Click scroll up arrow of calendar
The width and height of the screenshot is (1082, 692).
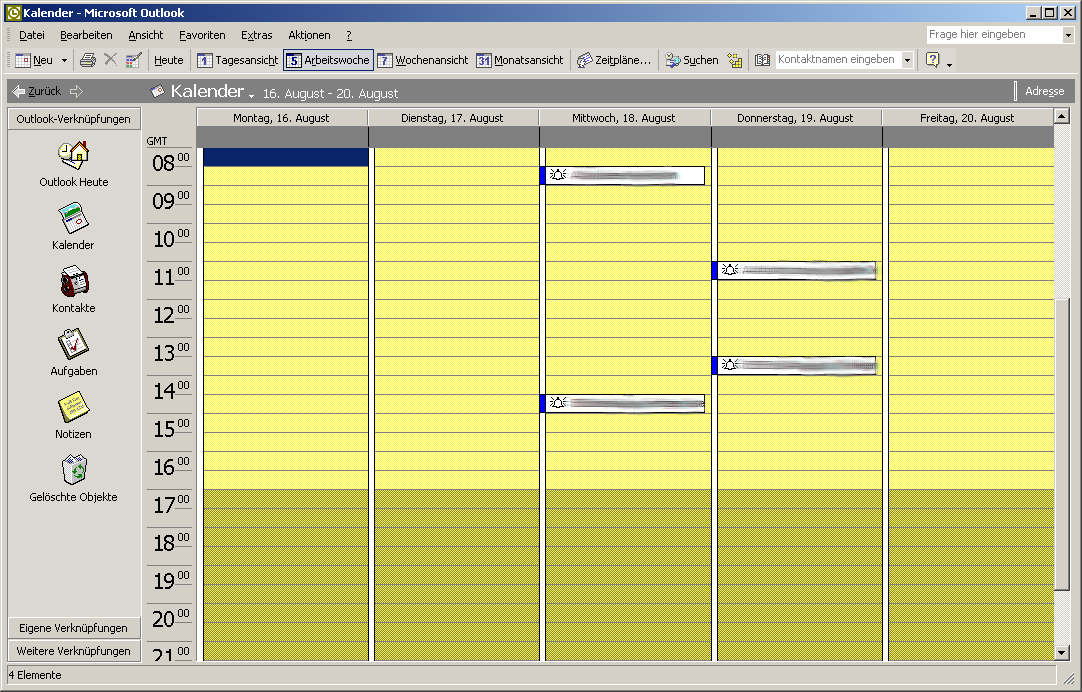coord(1062,116)
